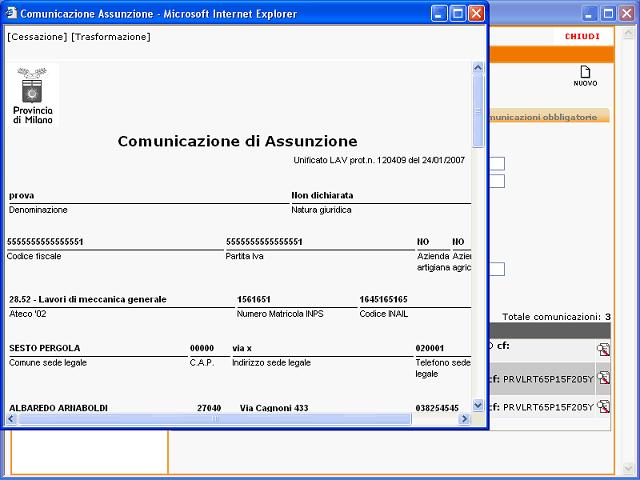Click the topmost input field in the background window
This screenshot has width=640, height=480.
[x=497, y=164]
